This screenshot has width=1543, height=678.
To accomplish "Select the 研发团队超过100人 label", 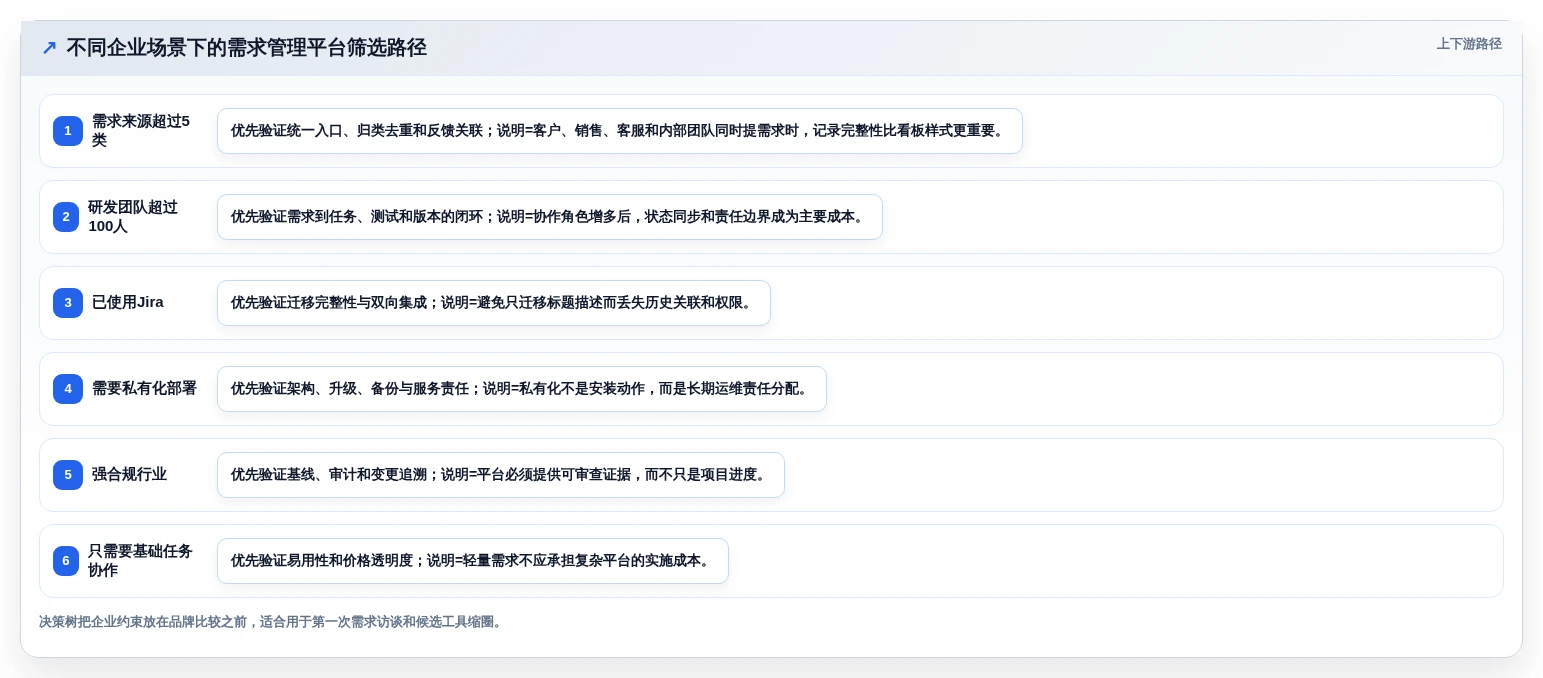I will [133, 217].
